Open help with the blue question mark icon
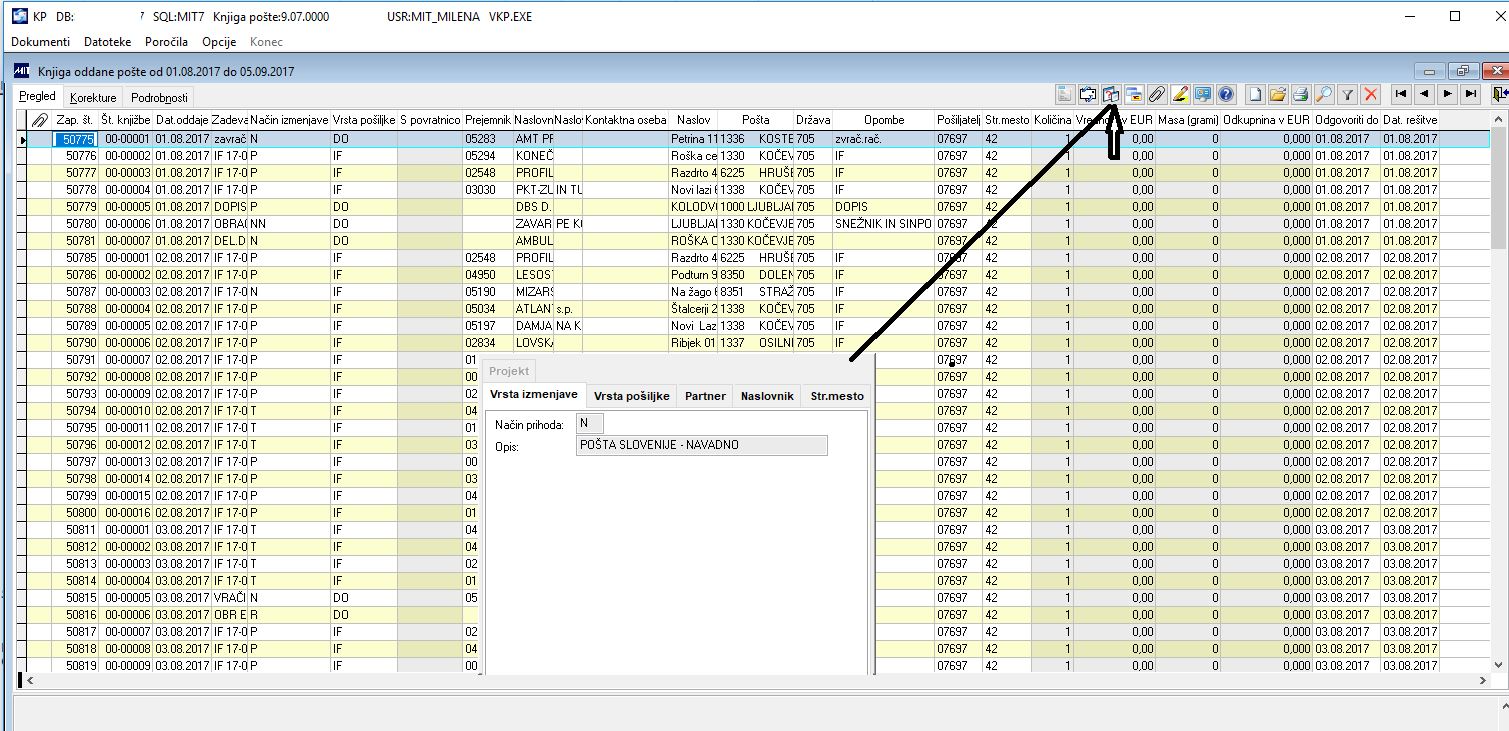The height and width of the screenshot is (731, 1509). click(x=1225, y=94)
